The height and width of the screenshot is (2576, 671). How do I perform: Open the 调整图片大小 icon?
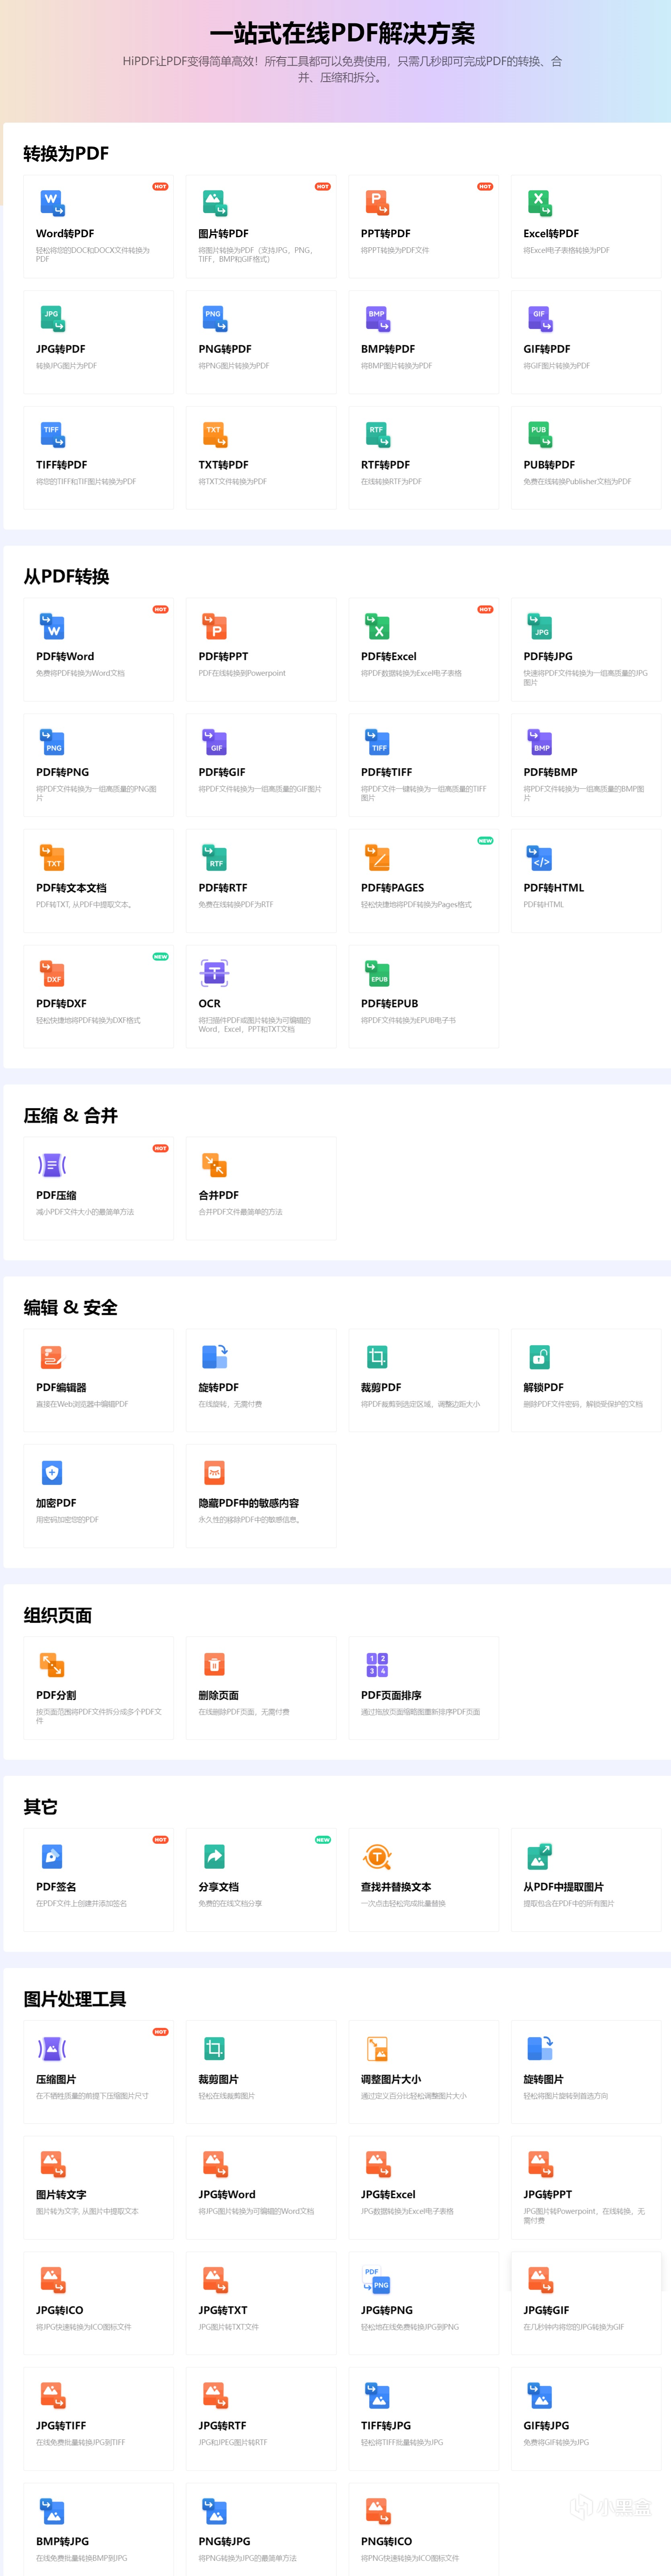click(x=377, y=2049)
